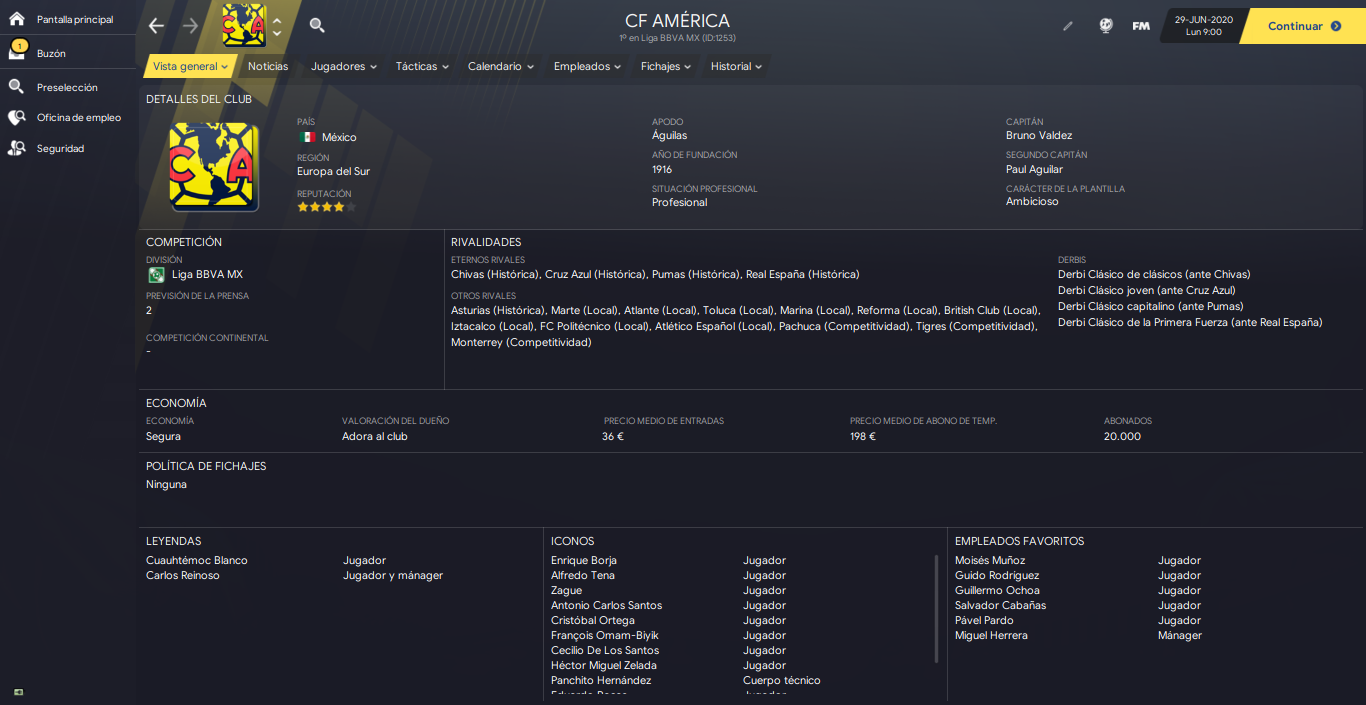Open the Chivas (Histórica) rival link

(495, 274)
